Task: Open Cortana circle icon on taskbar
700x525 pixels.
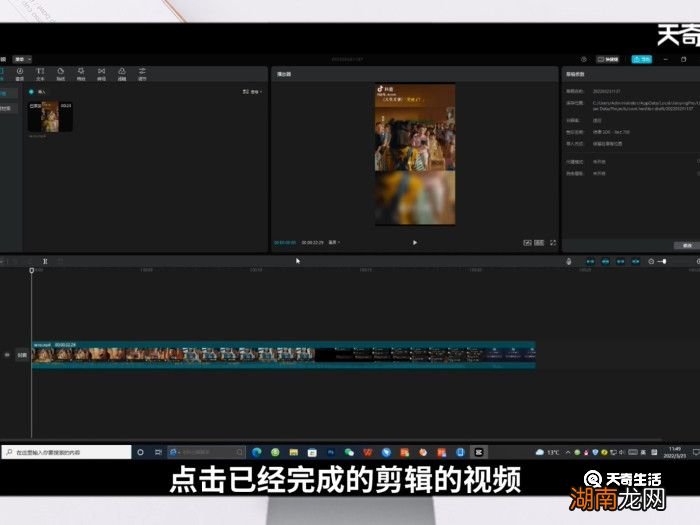Action: tap(140, 452)
